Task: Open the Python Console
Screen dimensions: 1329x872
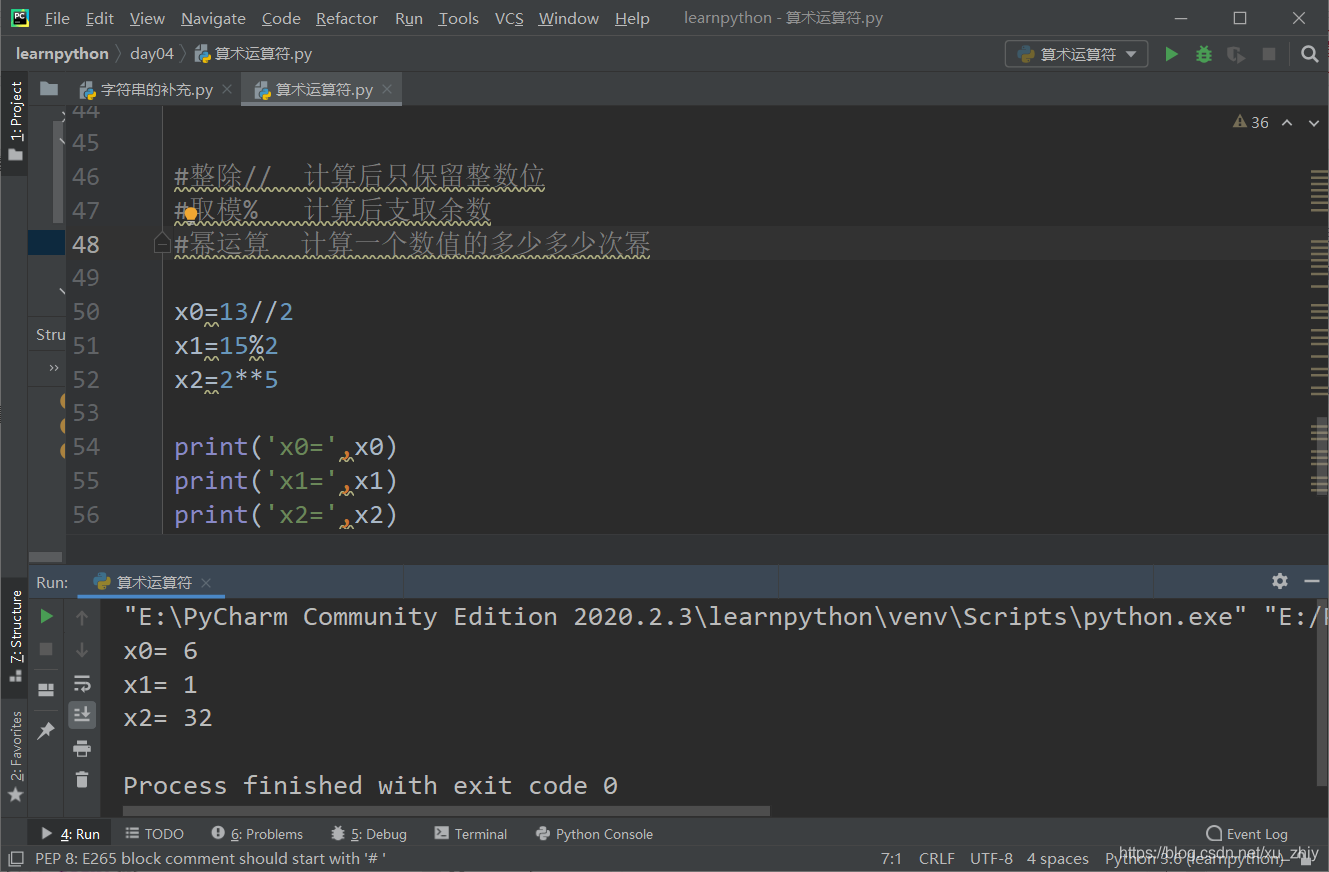Action: (594, 834)
